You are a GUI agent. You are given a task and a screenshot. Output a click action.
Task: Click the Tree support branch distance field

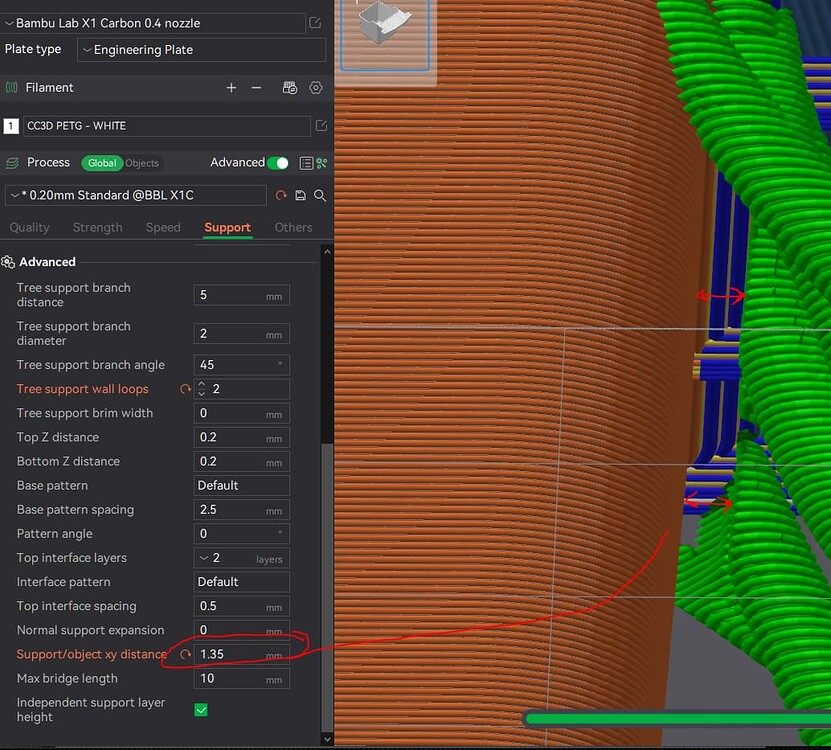242,295
